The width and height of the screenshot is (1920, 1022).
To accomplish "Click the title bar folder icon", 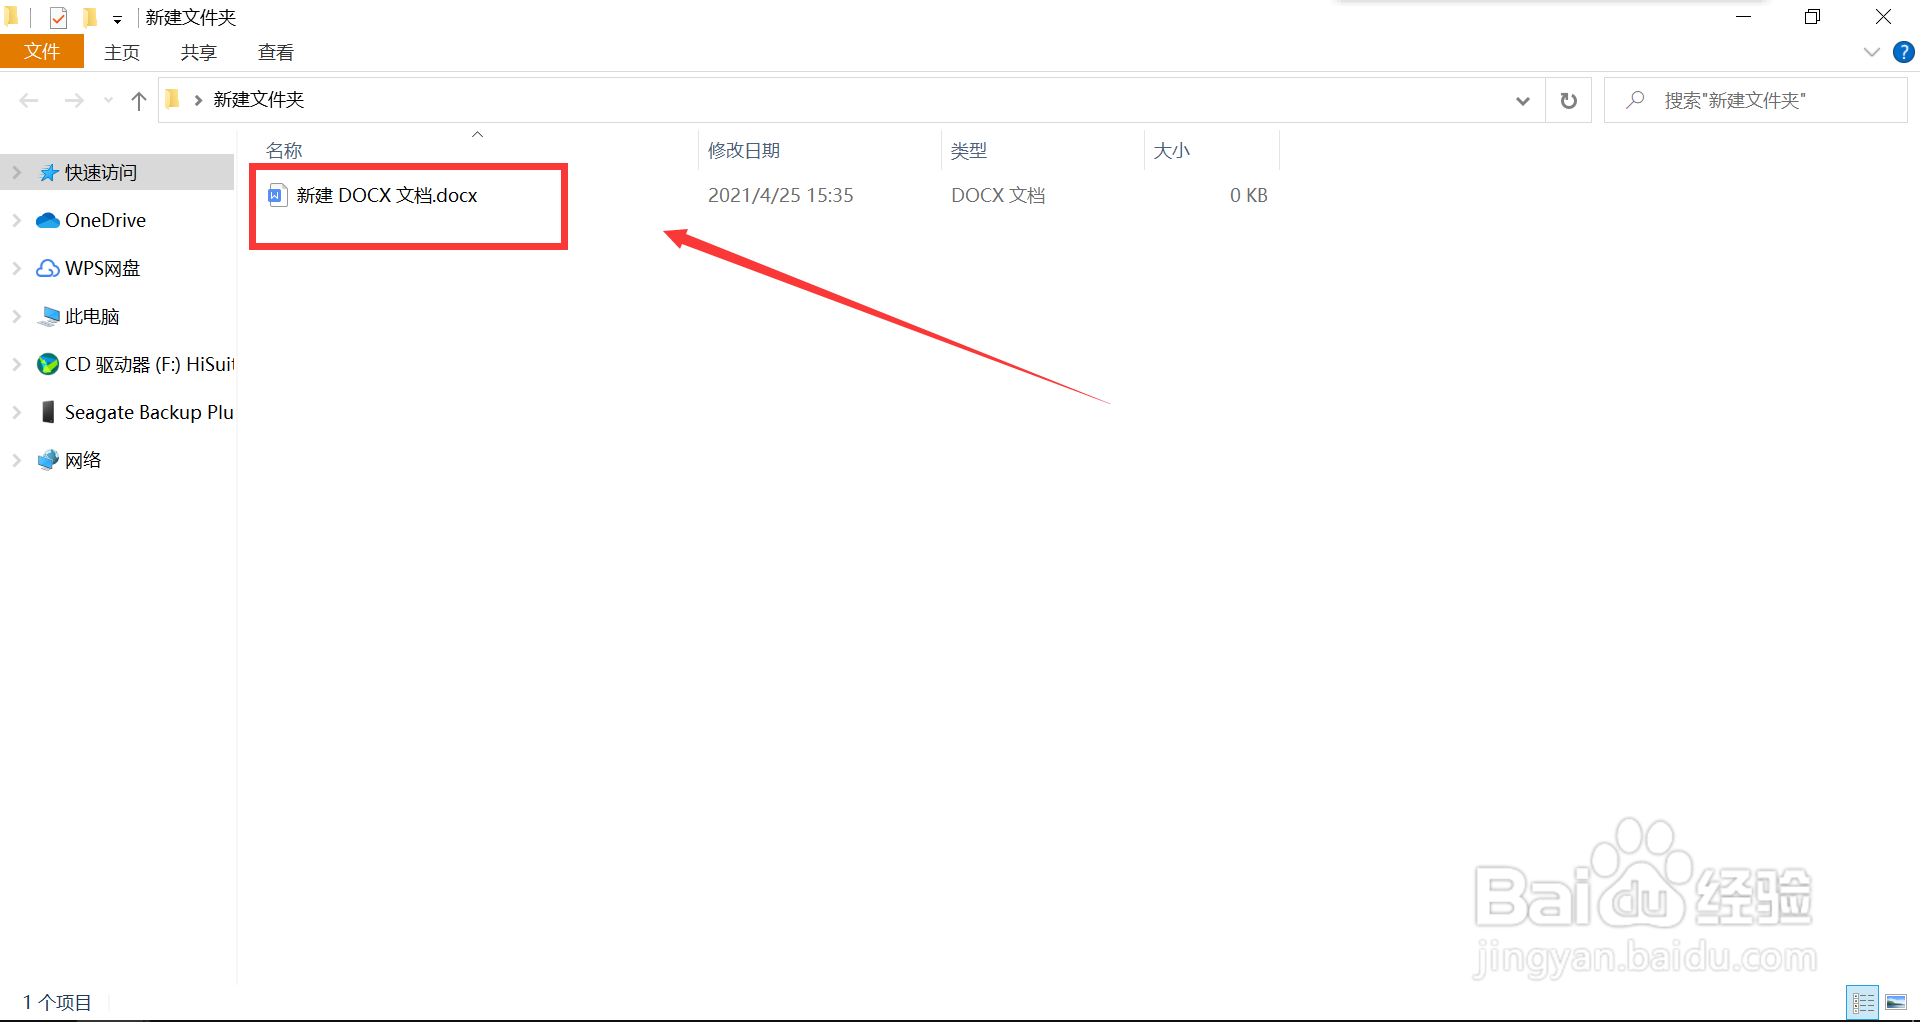I will click(11, 16).
